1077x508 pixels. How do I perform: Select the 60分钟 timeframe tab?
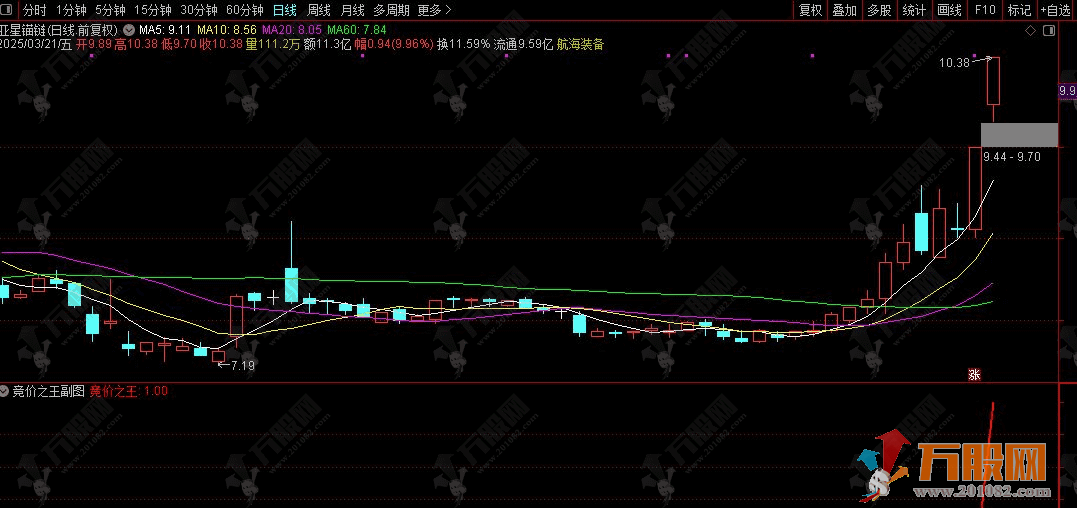[x=245, y=10]
